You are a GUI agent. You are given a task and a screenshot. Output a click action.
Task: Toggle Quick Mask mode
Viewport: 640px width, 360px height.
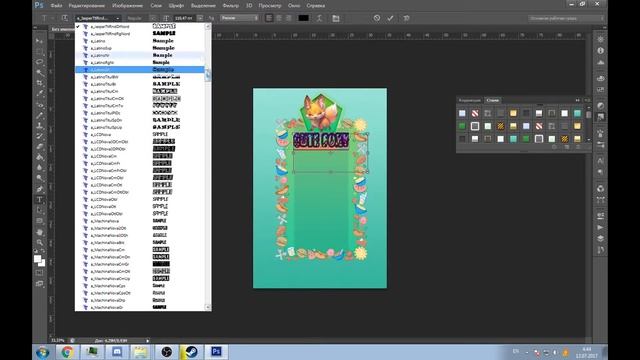40,273
